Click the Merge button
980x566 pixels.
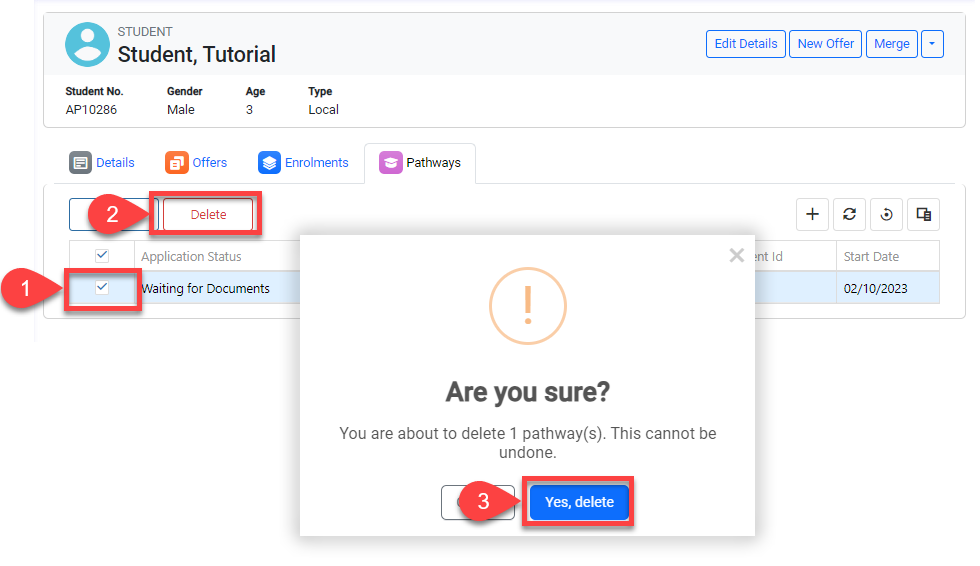coord(891,44)
